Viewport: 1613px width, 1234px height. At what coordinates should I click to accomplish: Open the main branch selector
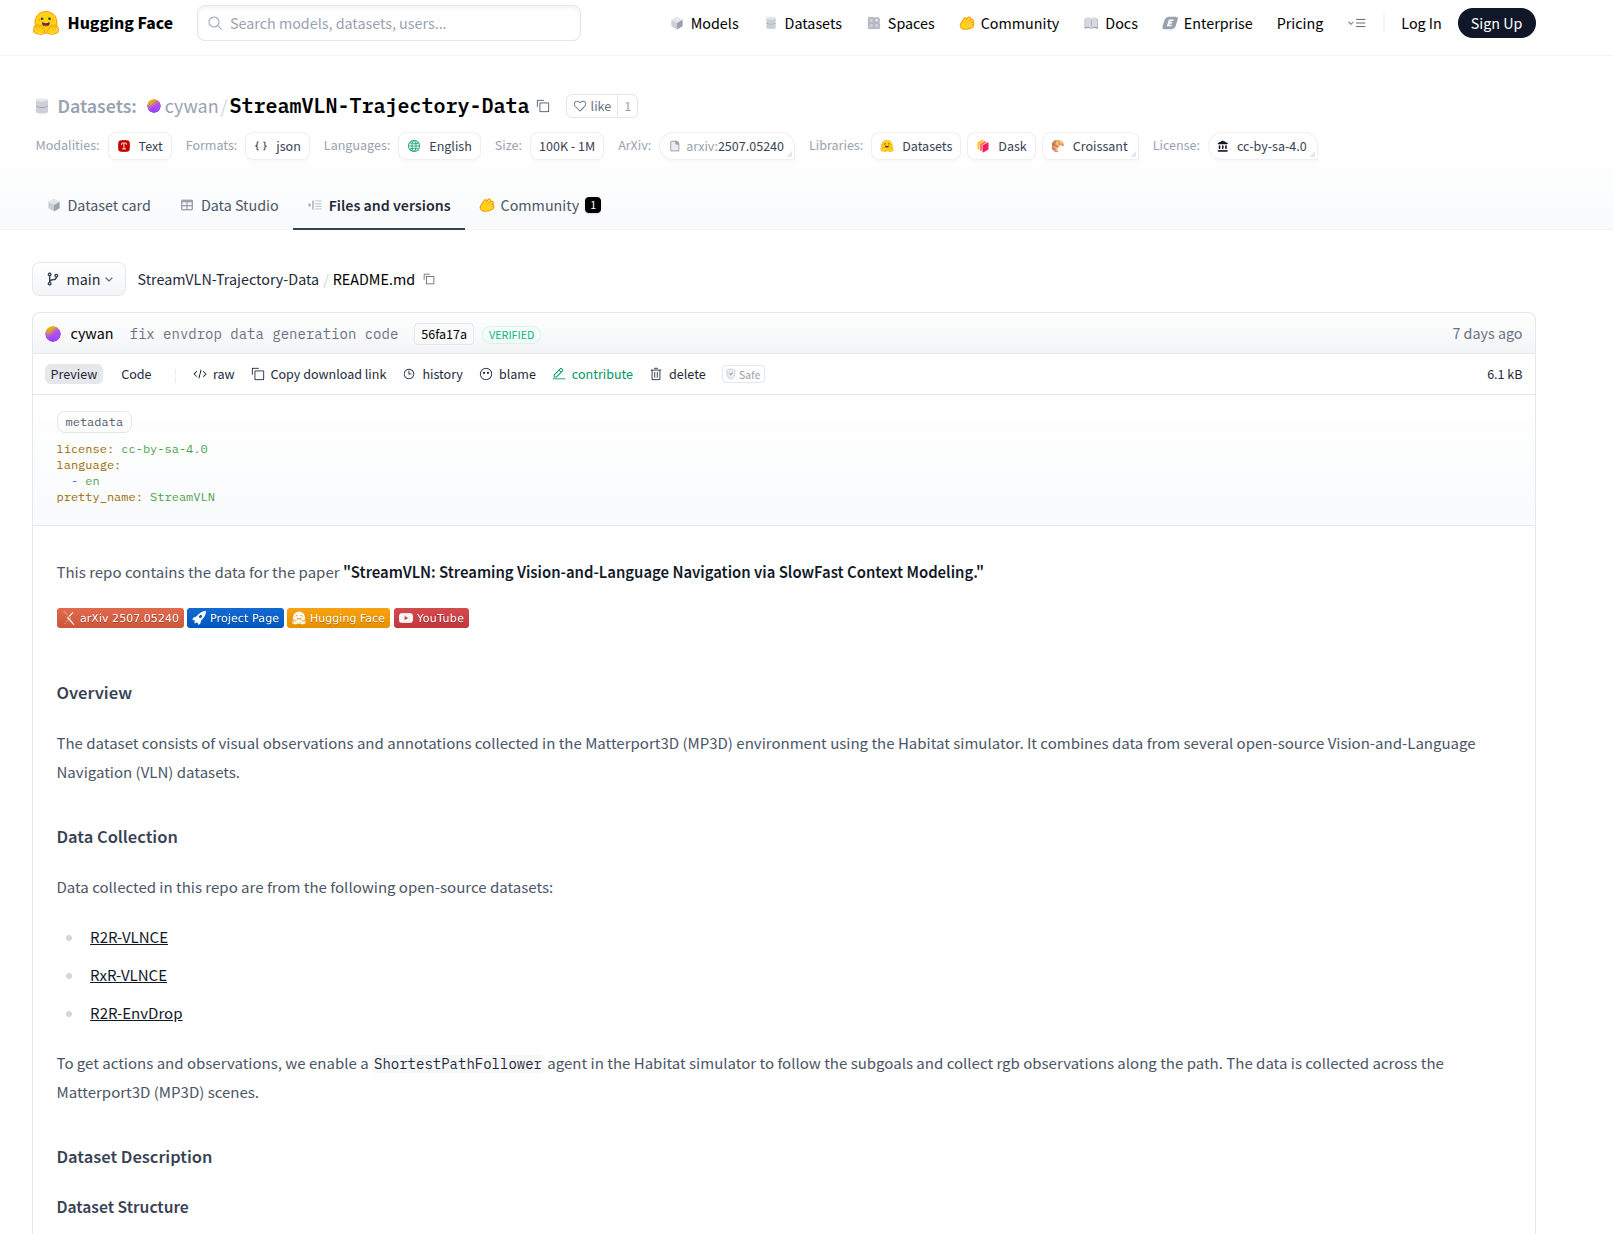[79, 279]
